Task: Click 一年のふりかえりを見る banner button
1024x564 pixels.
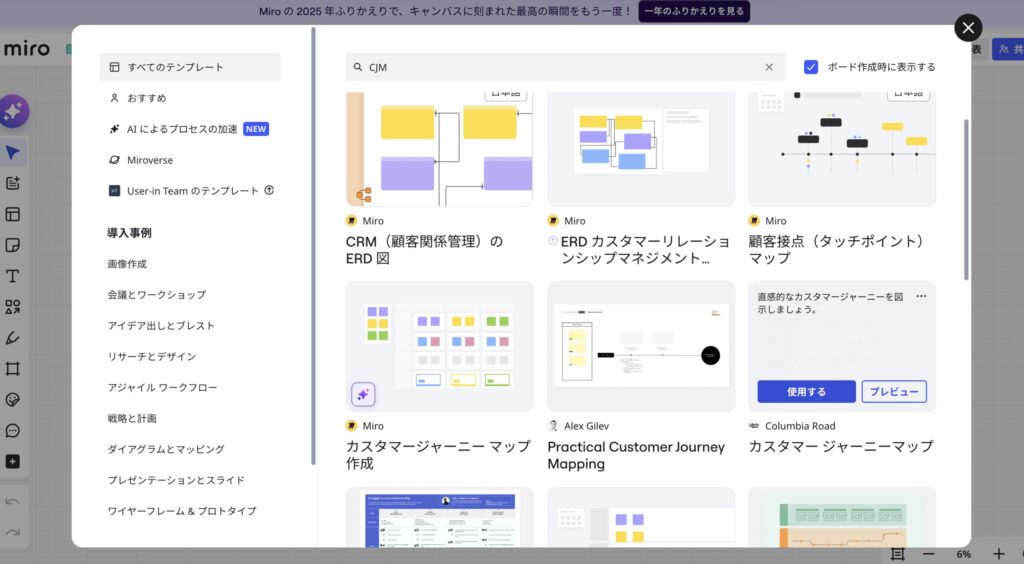Action: tap(694, 11)
